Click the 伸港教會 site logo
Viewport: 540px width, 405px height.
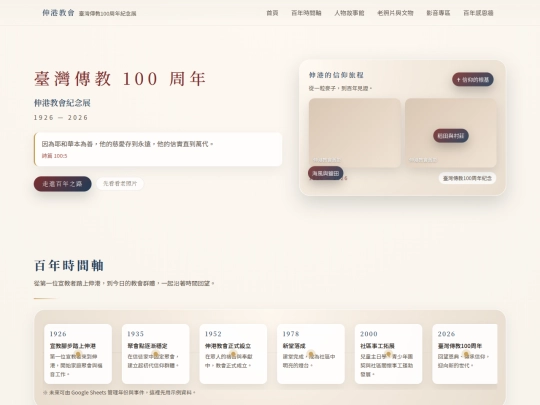[58, 13]
